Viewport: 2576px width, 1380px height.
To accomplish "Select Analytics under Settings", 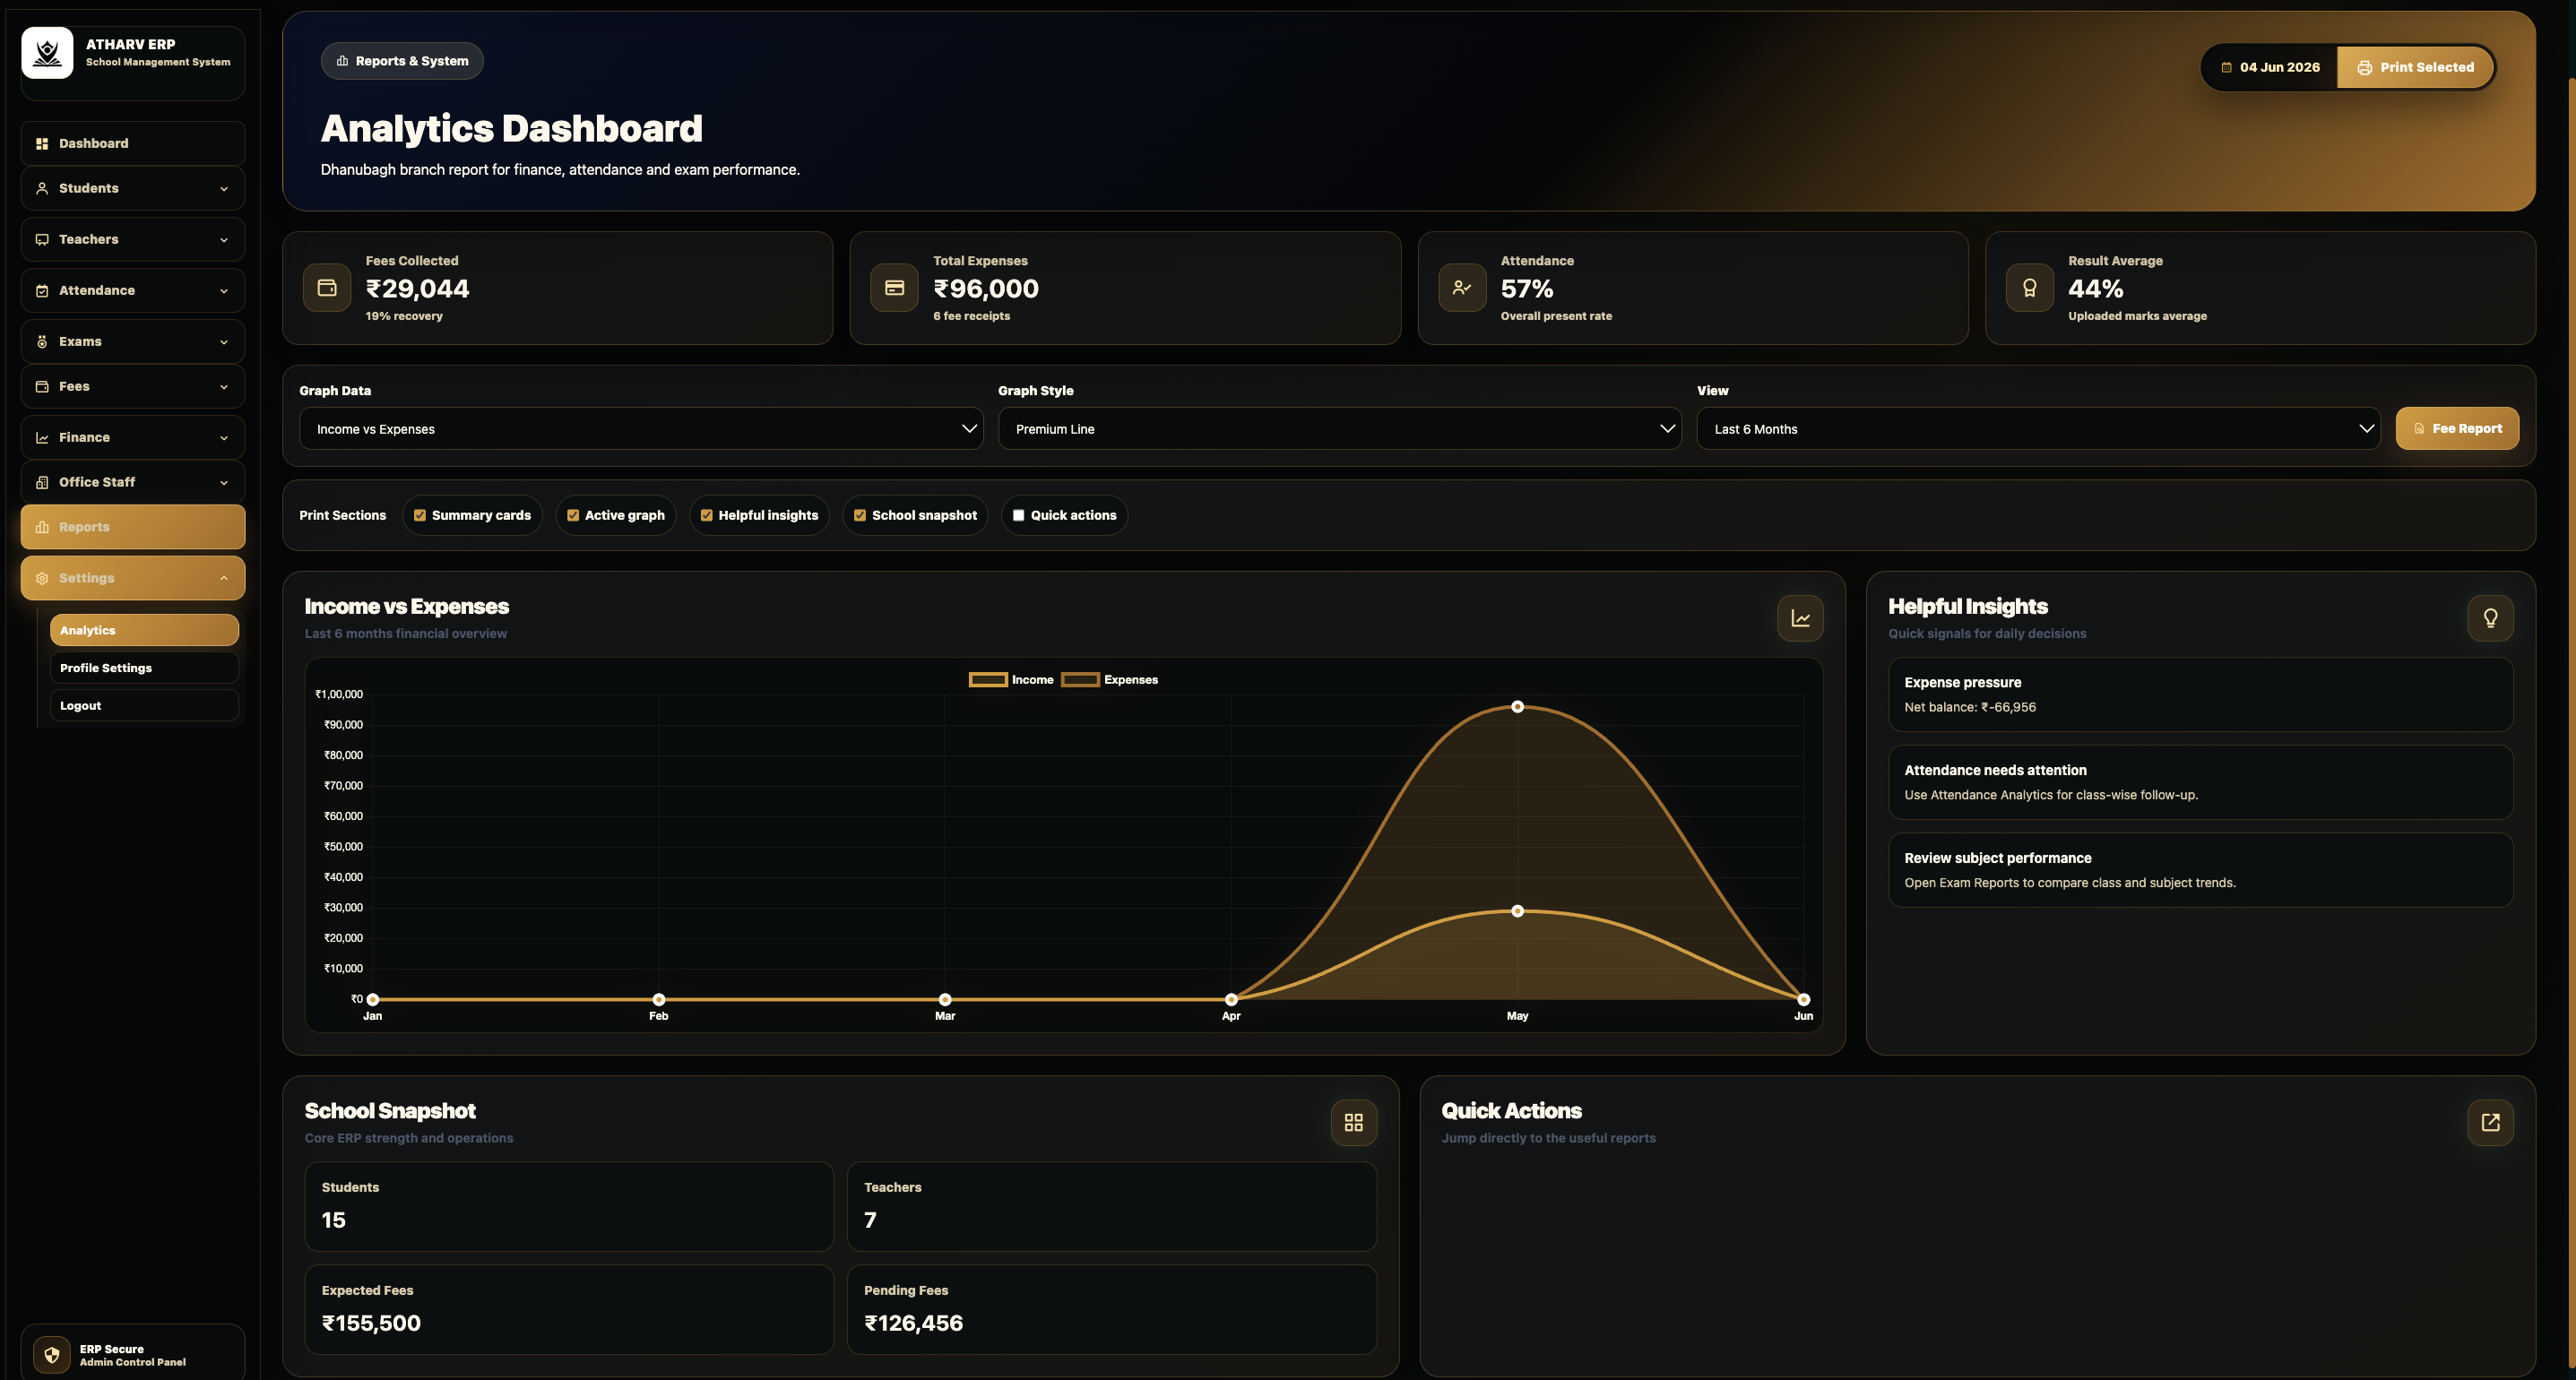I will [x=144, y=630].
